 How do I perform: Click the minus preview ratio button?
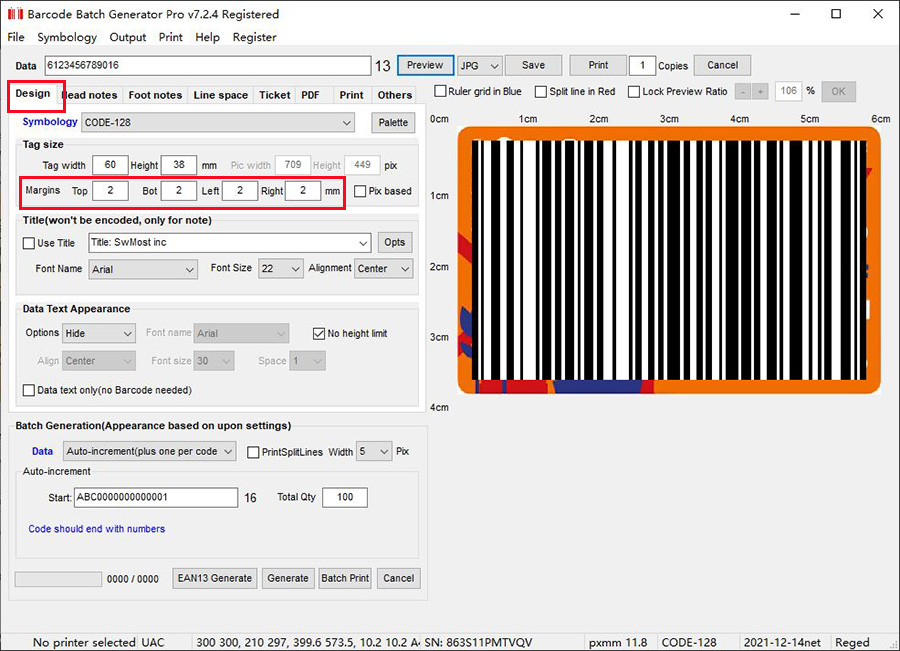(x=743, y=91)
